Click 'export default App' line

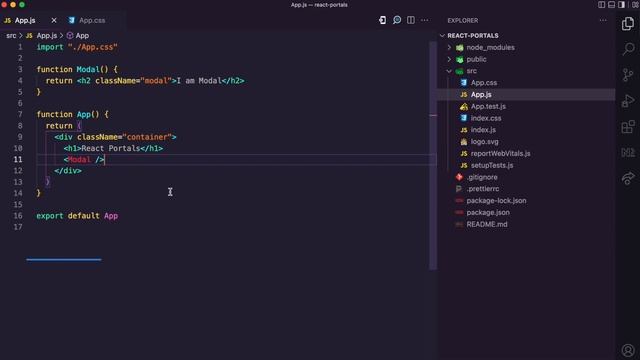[77, 216]
